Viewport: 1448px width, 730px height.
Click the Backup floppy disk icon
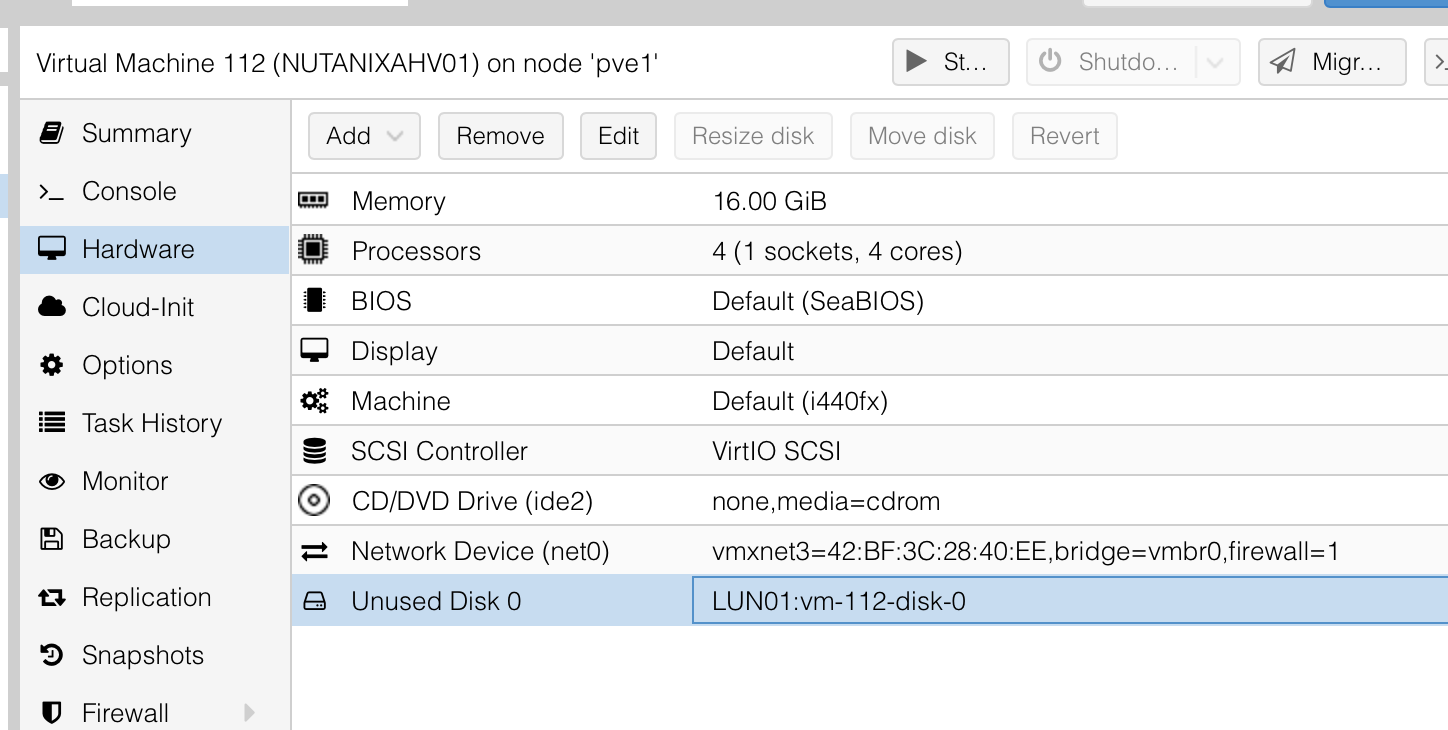pyautogui.click(x=51, y=539)
